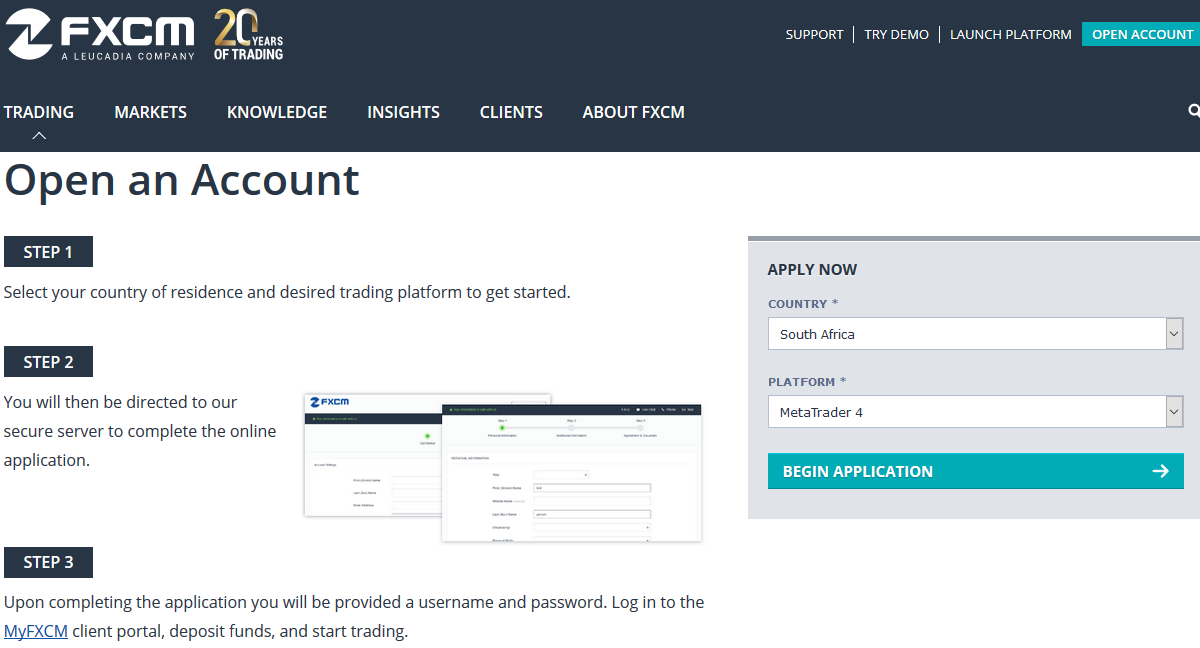The image size is (1200, 648).
Task: Open the Trading menu
Action: tap(39, 112)
